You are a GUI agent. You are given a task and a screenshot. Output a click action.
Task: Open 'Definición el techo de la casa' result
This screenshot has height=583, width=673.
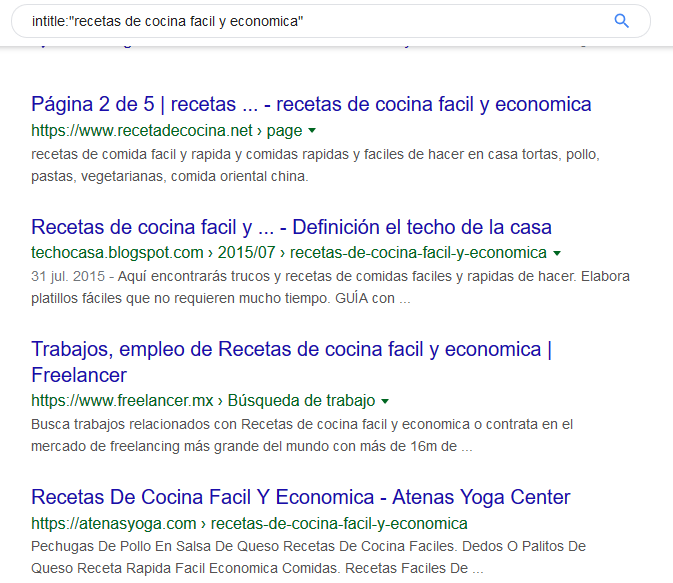(x=291, y=227)
